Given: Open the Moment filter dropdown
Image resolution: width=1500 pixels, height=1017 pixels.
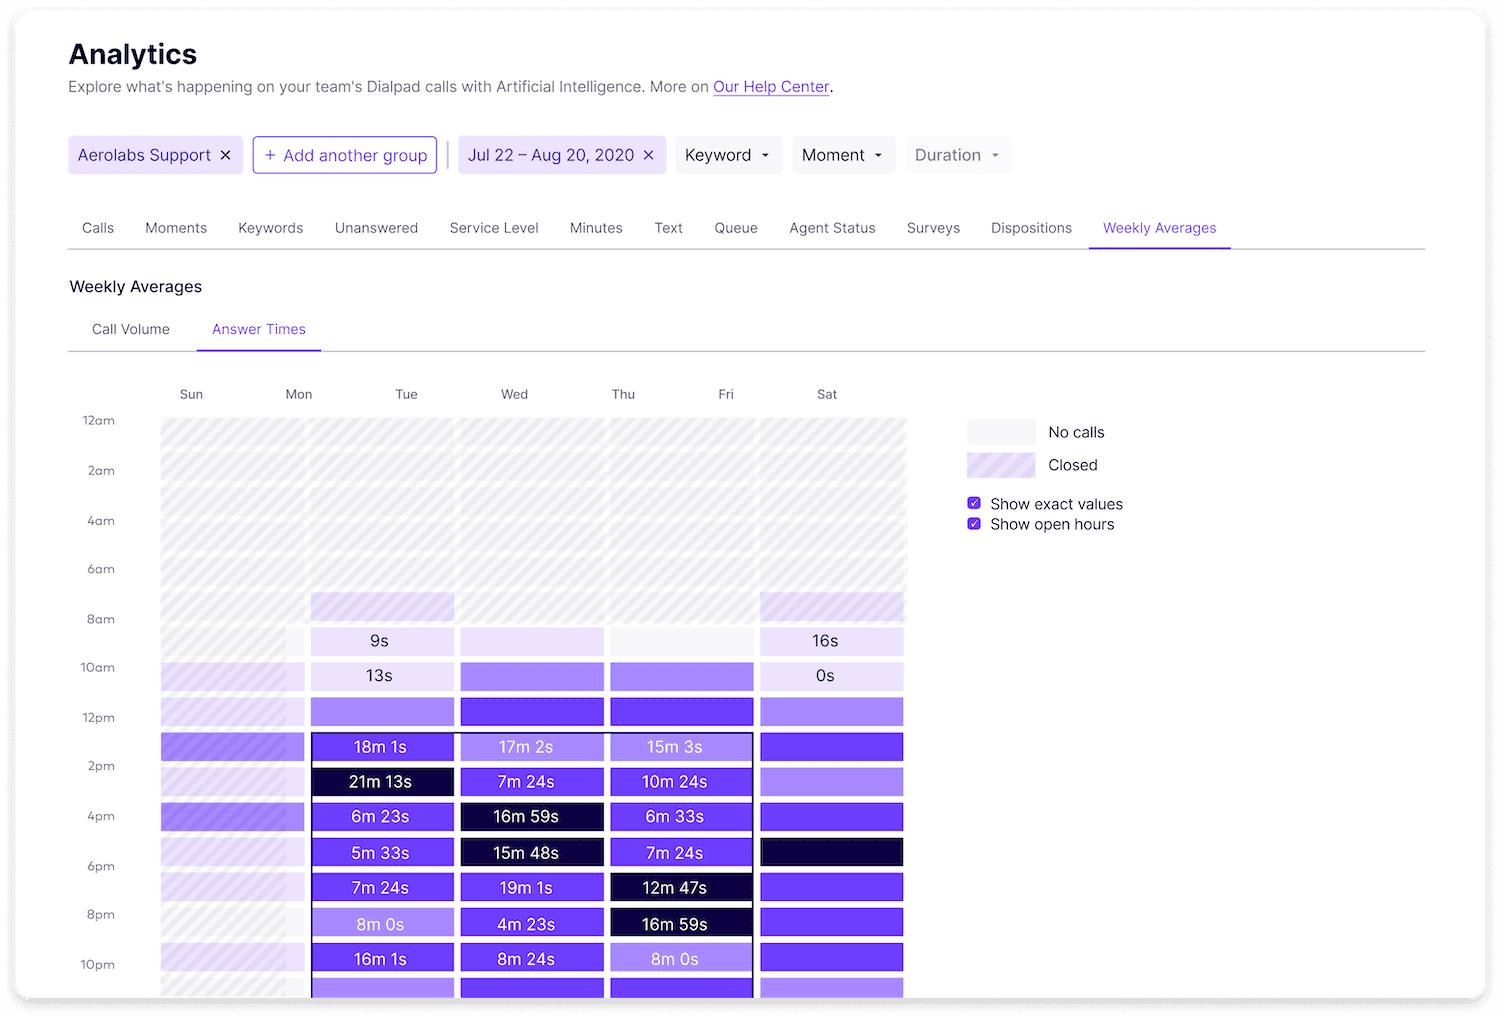Looking at the screenshot, I should click(x=843, y=155).
